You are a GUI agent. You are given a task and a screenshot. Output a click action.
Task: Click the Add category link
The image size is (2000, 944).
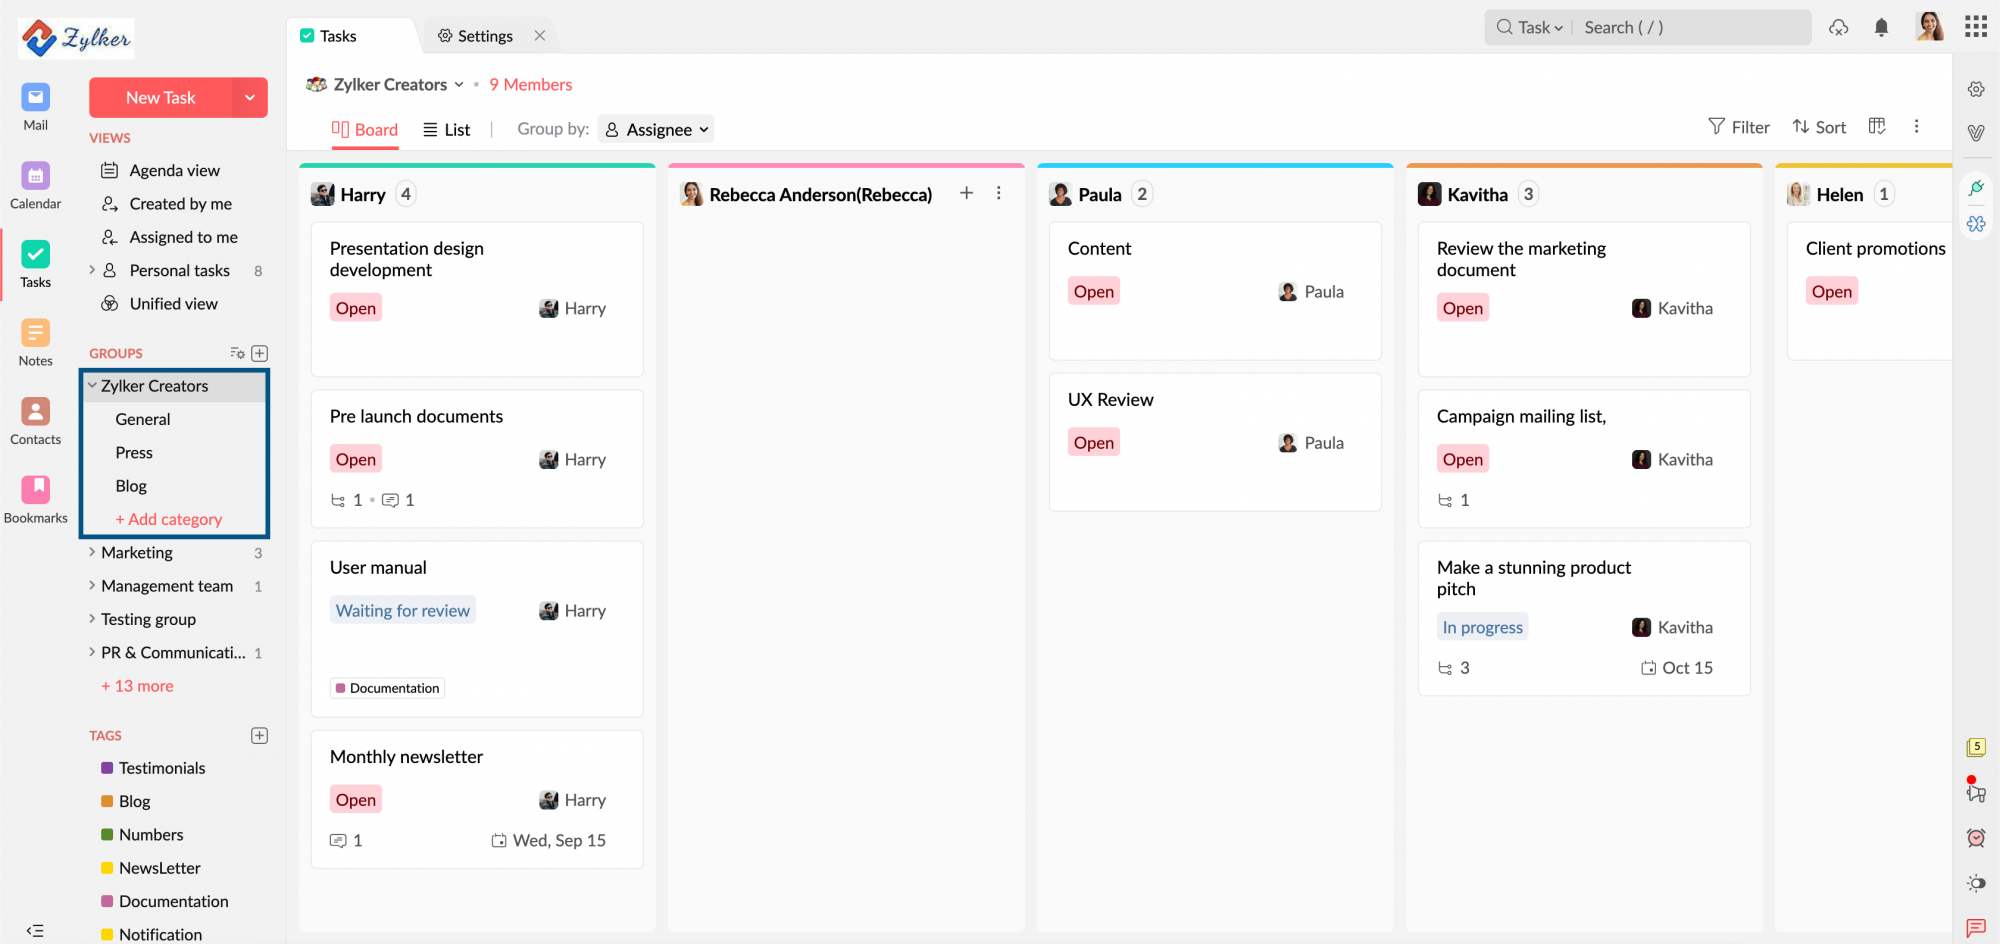coord(169,518)
